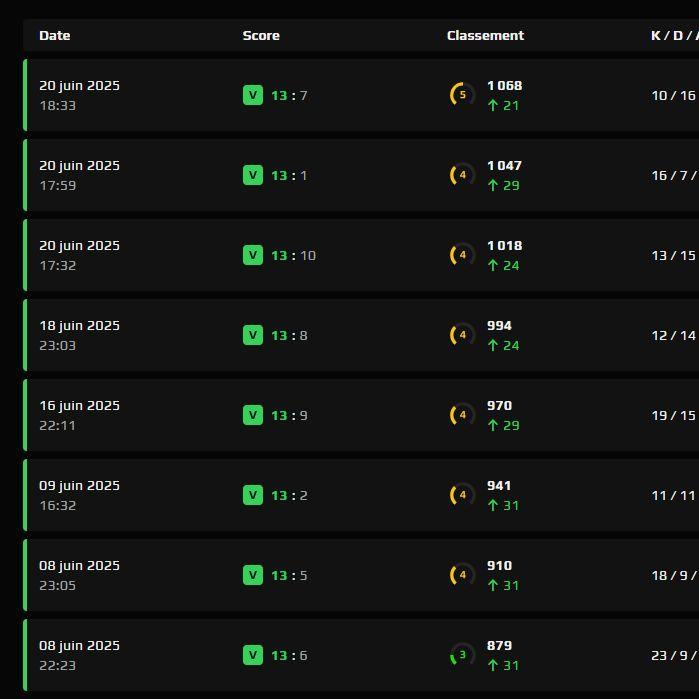Click the V badge on 13:10 match

253,255
